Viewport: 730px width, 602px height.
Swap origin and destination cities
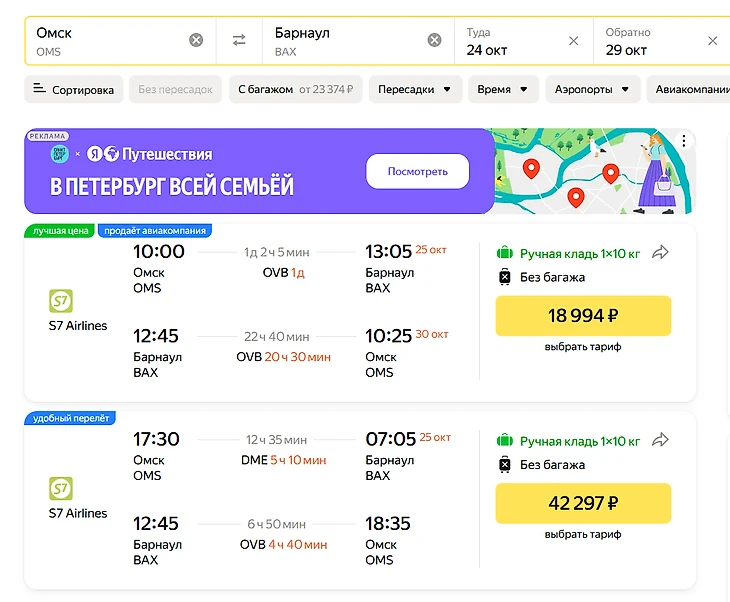point(239,40)
